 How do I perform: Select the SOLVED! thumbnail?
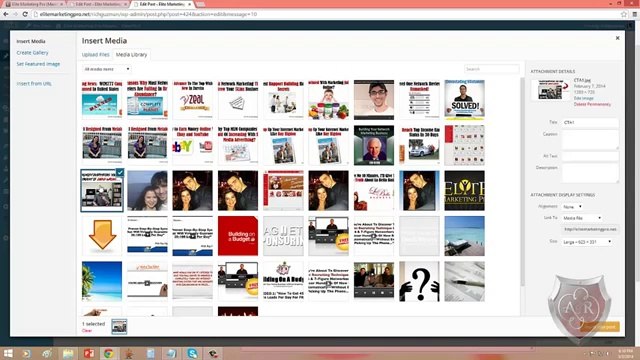pos(464,100)
